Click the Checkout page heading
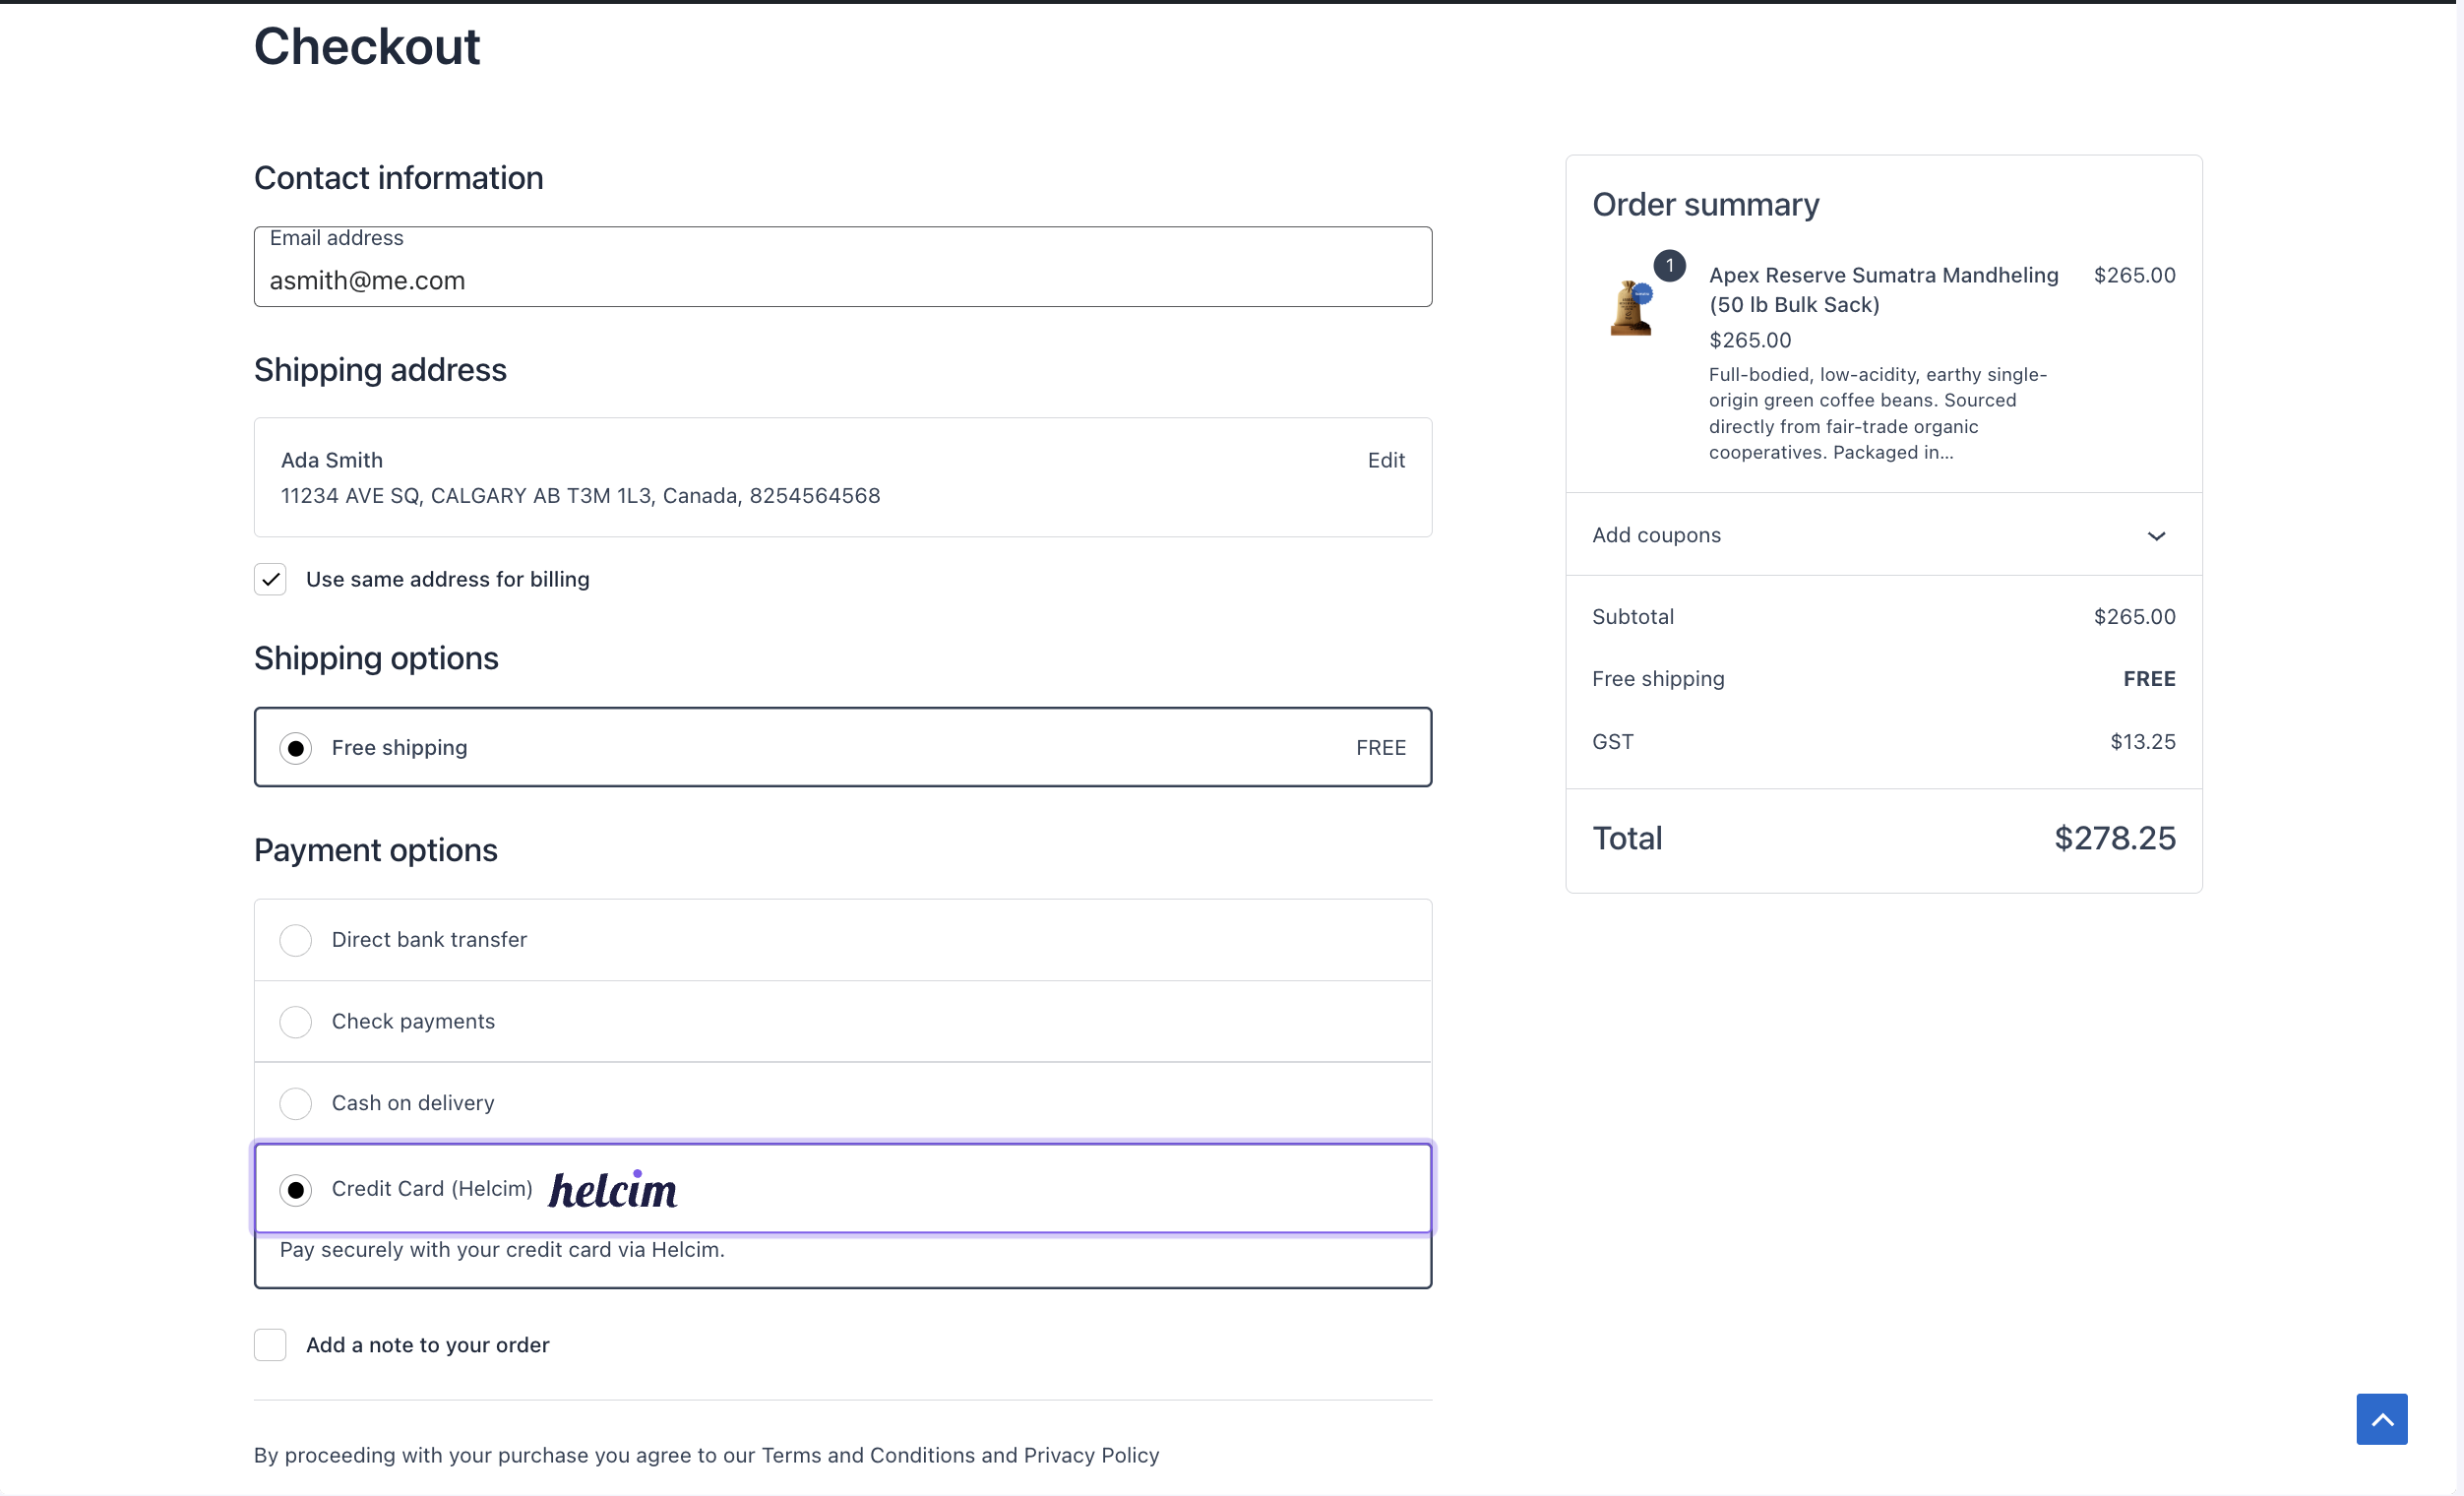This screenshot has width=2464, height=1496. point(367,46)
